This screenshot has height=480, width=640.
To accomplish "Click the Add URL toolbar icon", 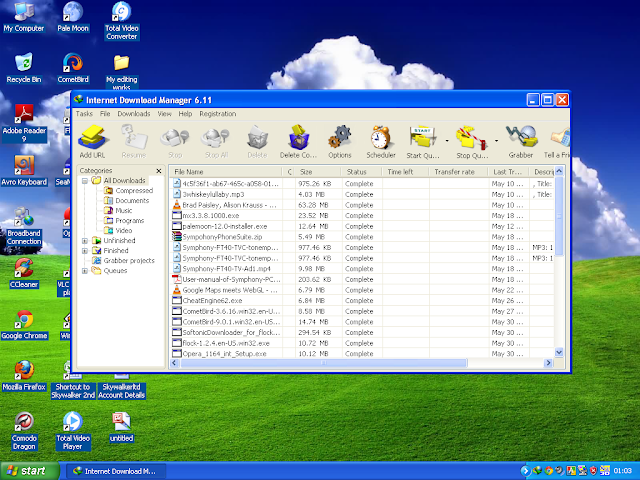I will tap(92, 138).
